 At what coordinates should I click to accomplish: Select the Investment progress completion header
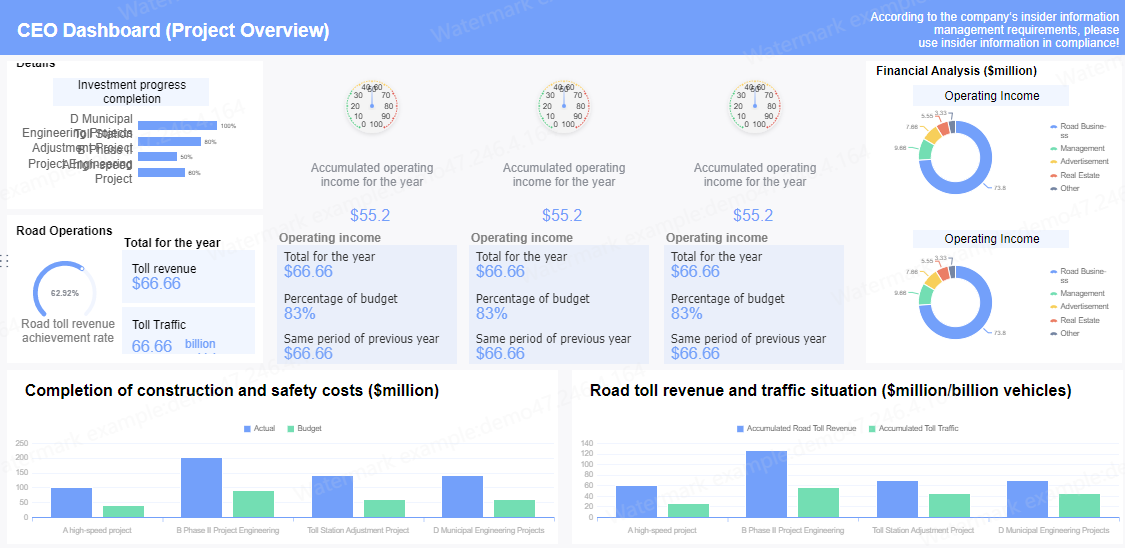click(131, 92)
